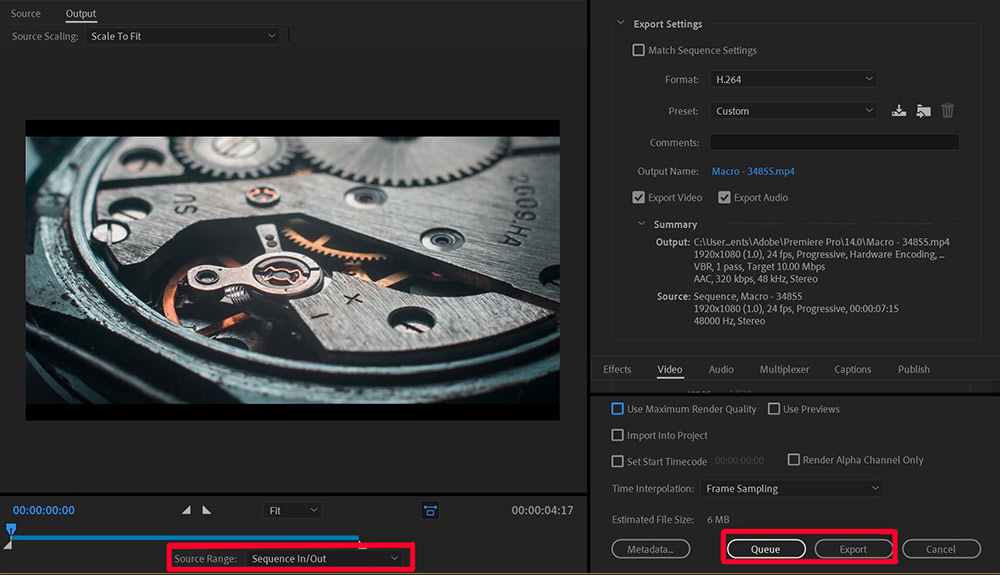This screenshot has height=575, width=1000.
Task: Switch to the Output tab
Action: [81, 13]
